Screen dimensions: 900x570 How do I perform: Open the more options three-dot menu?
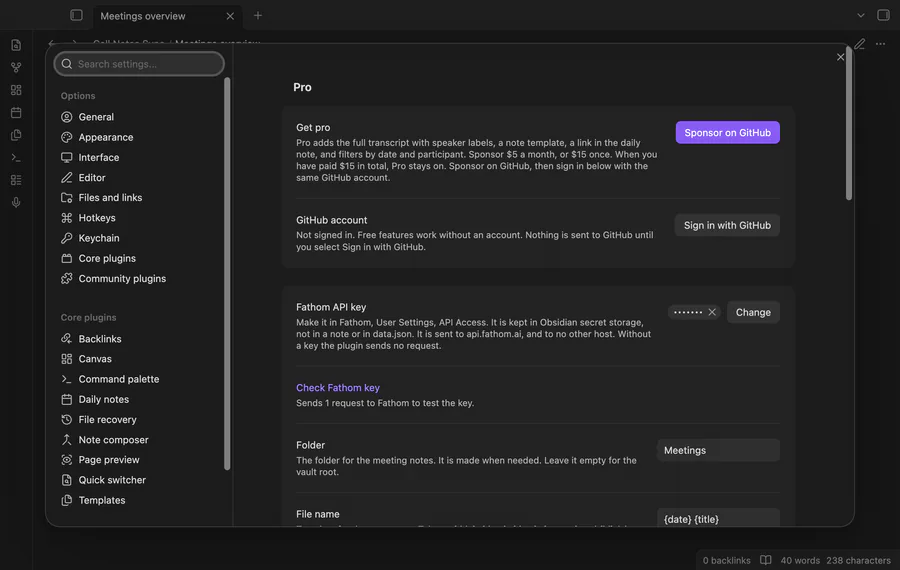pyautogui.click(x=880, y=44)
